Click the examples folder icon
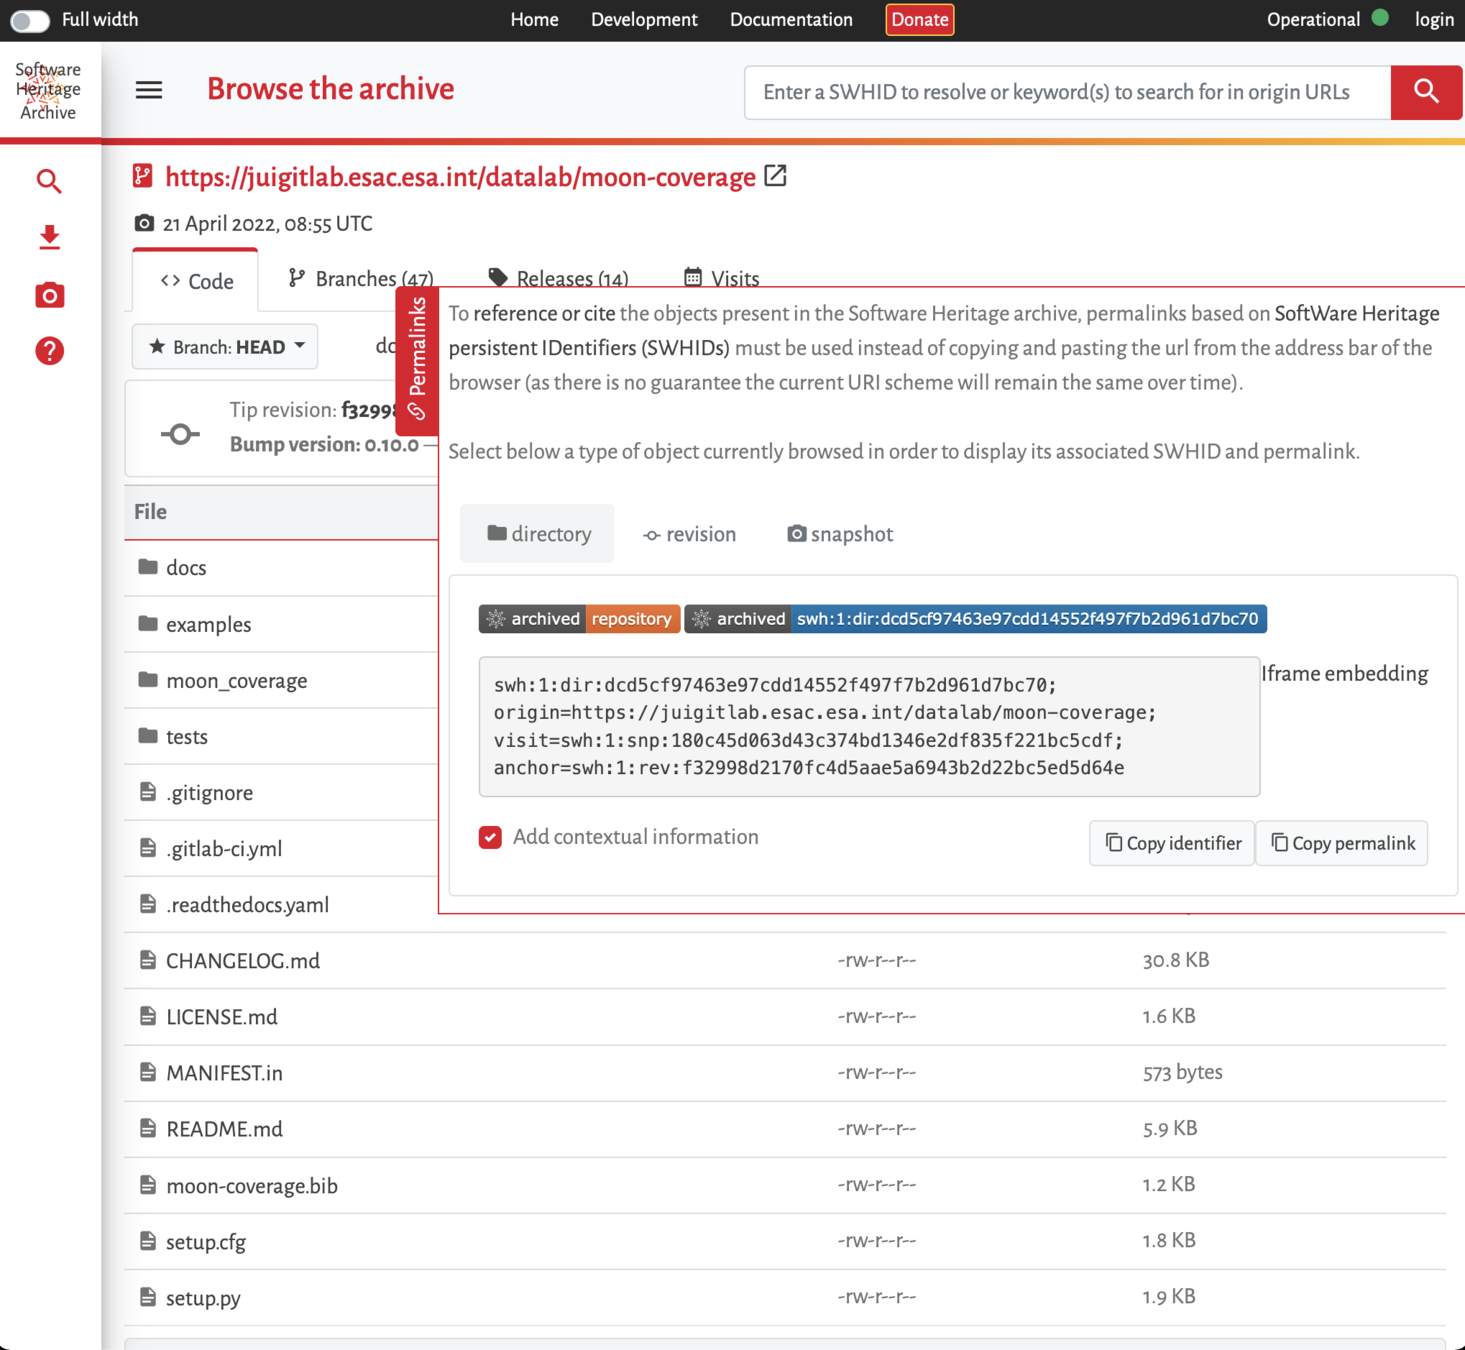1465x1350 pixels. (x=148, y=623)
